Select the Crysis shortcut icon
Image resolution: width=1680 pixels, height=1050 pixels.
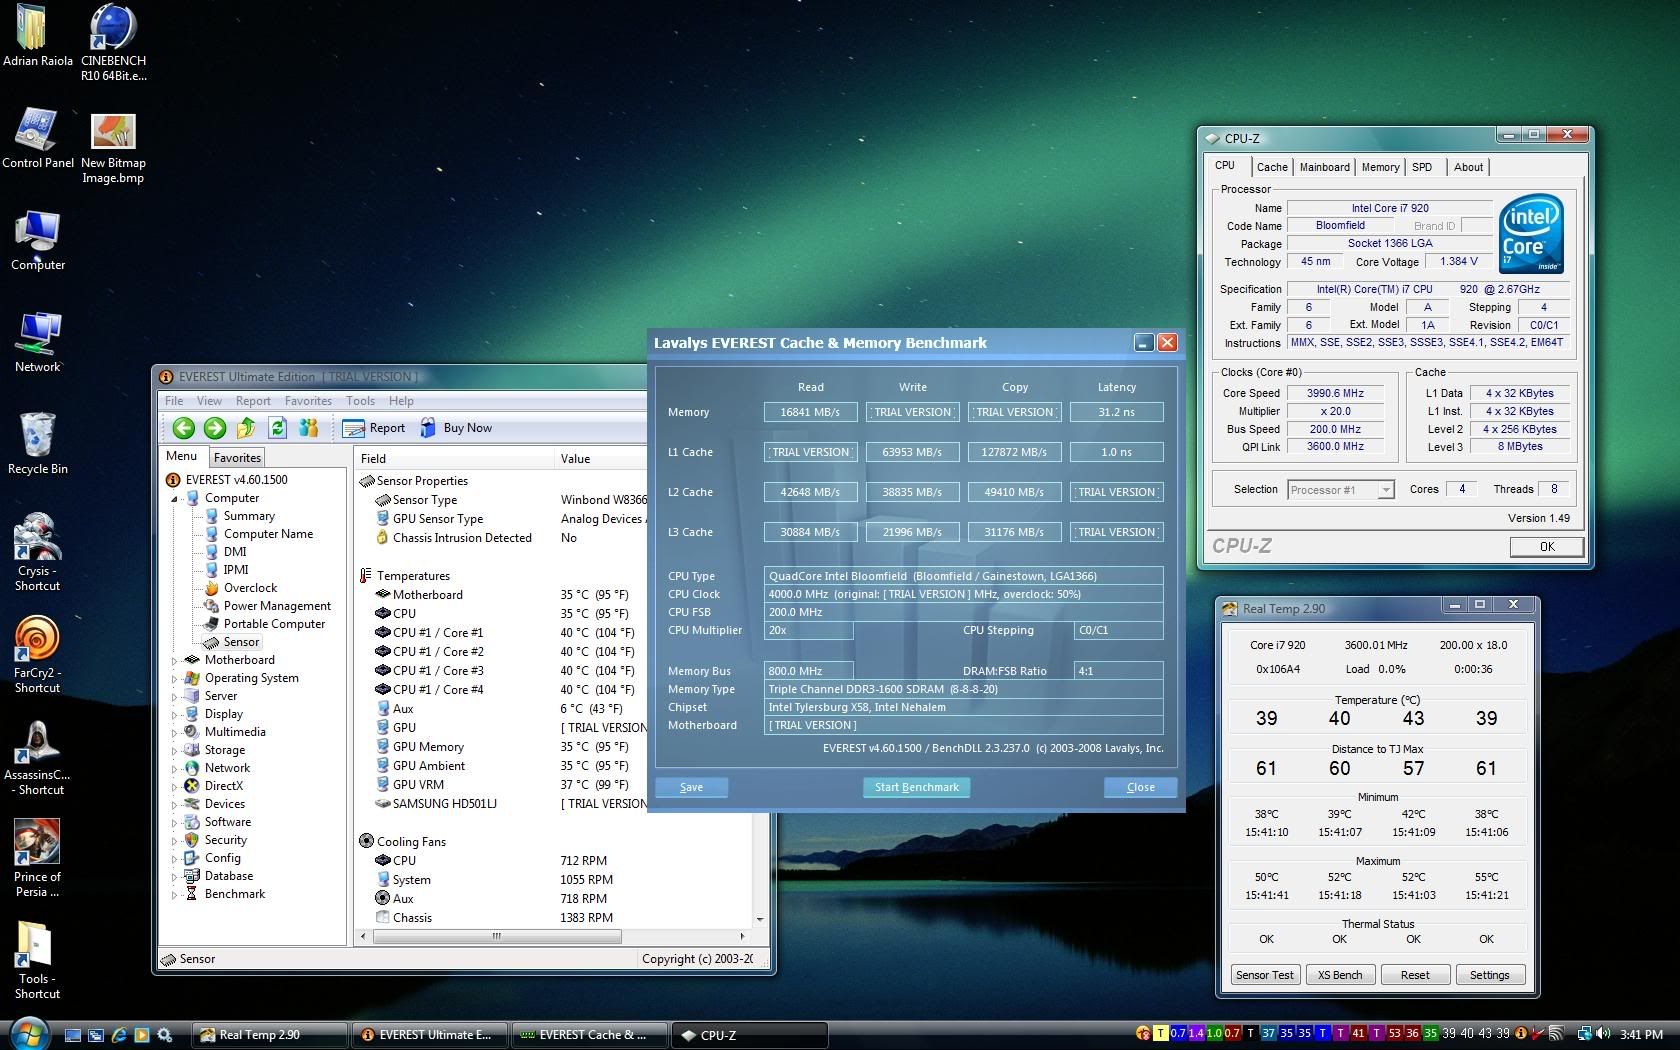[x=37, y=553]
